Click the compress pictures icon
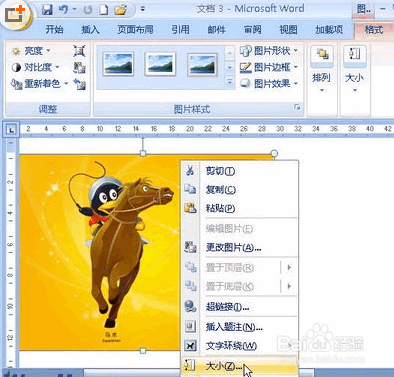This screenshot has height=377, width=394. point(79,51)
